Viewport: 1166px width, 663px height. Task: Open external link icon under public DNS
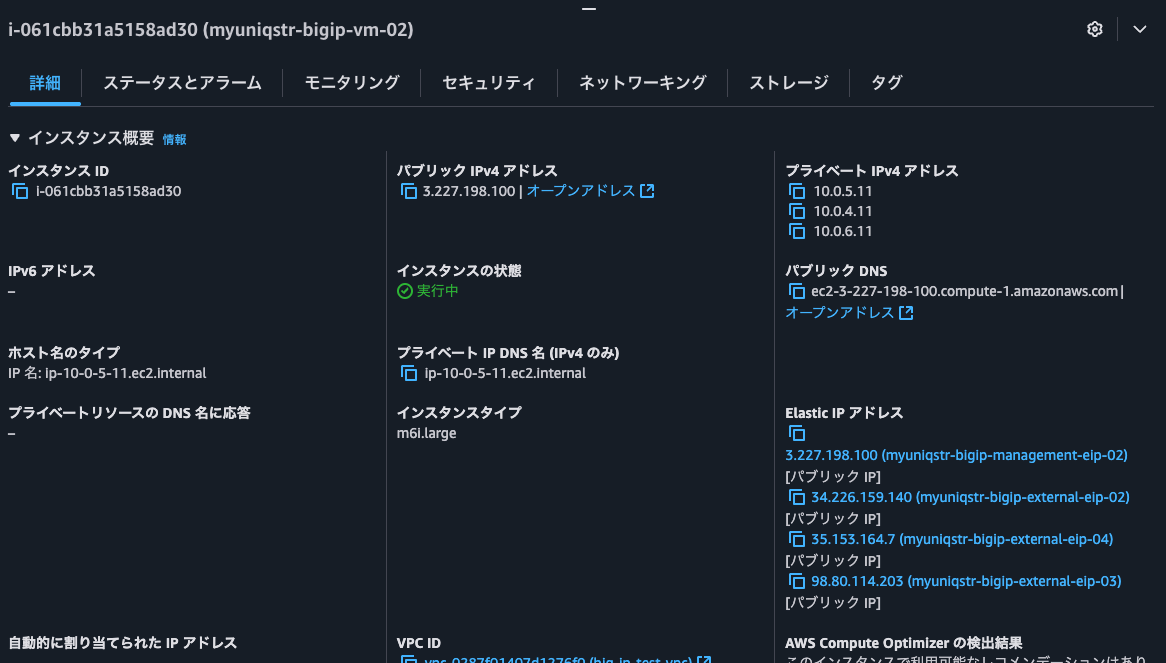906,313
